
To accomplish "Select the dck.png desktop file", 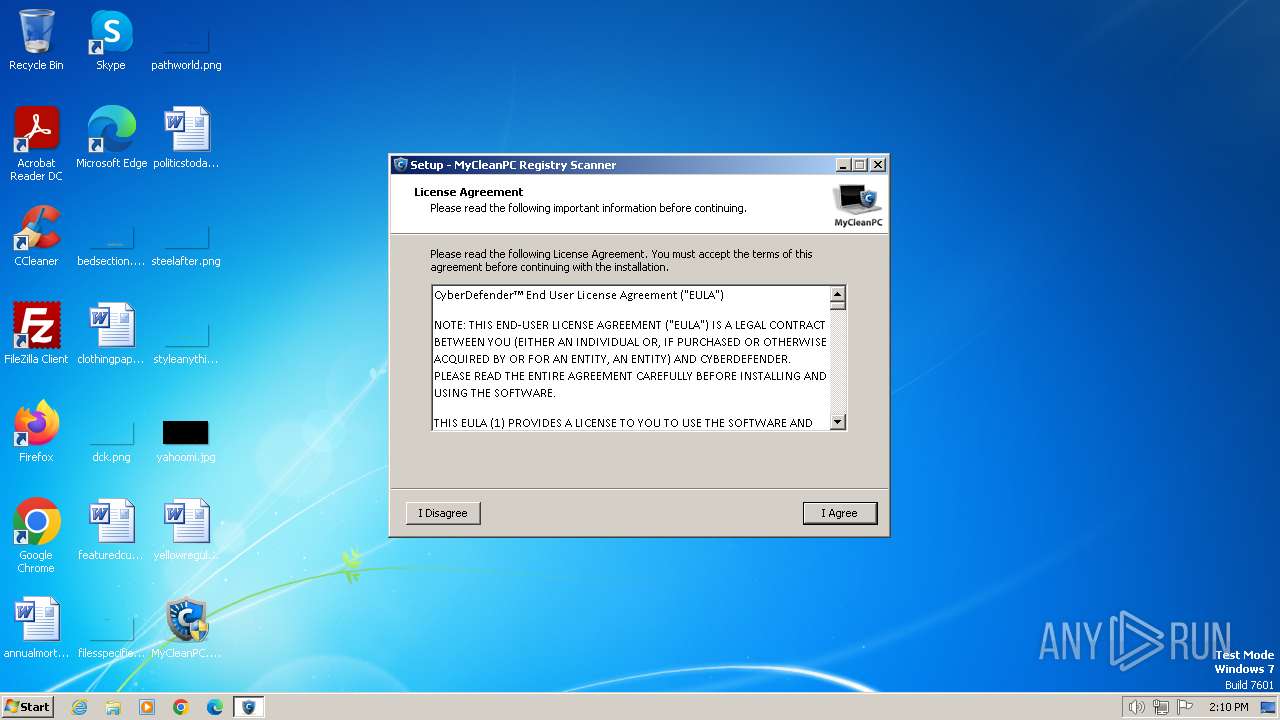I will pyautogui.click(x=111, y=439).
